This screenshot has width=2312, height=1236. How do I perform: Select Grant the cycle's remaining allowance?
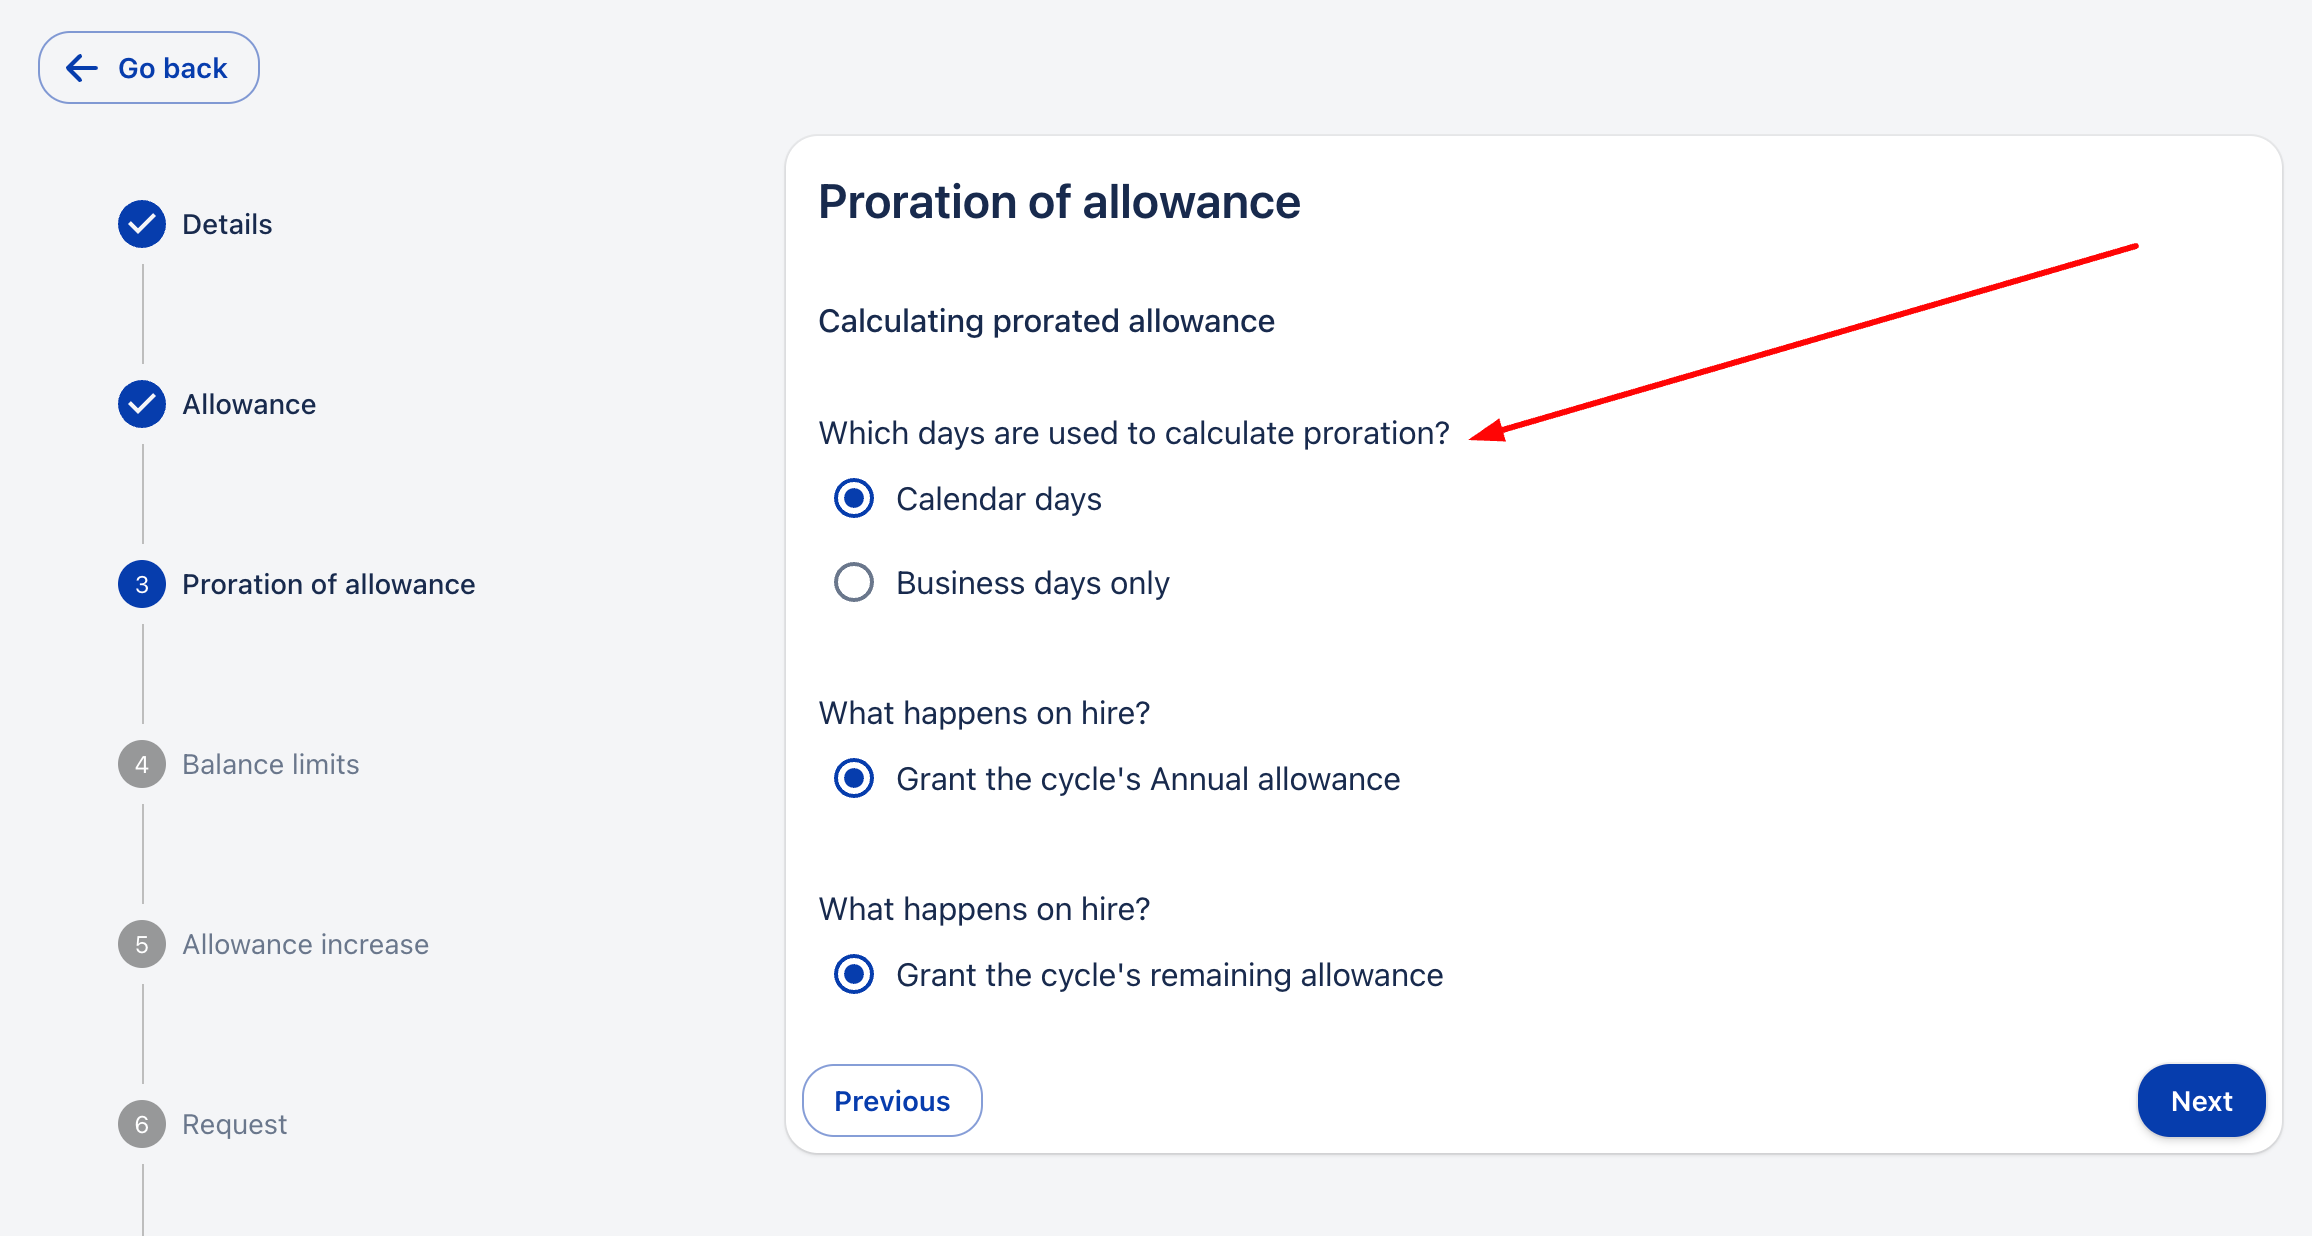click(854, 974)
